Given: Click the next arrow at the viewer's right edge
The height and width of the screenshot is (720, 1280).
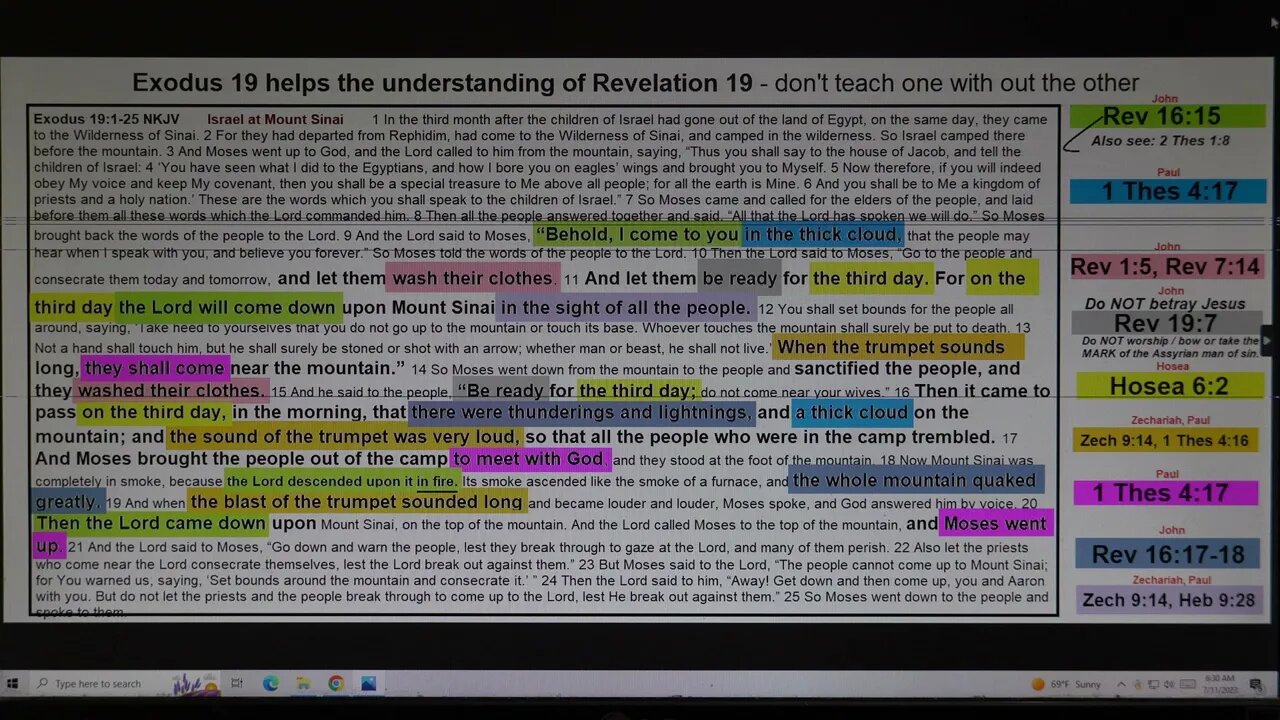Looking at the screenshot, I should pyautogui.click(x=1267, y=341).
